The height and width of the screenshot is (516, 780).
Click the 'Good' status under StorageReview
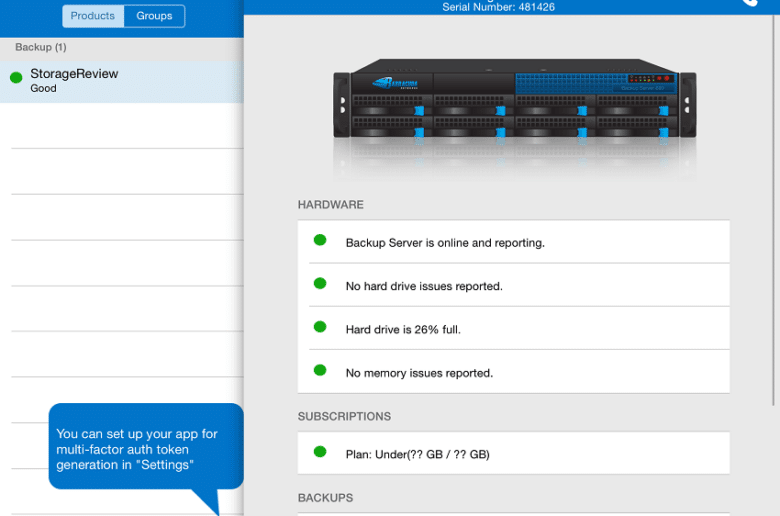43,89
